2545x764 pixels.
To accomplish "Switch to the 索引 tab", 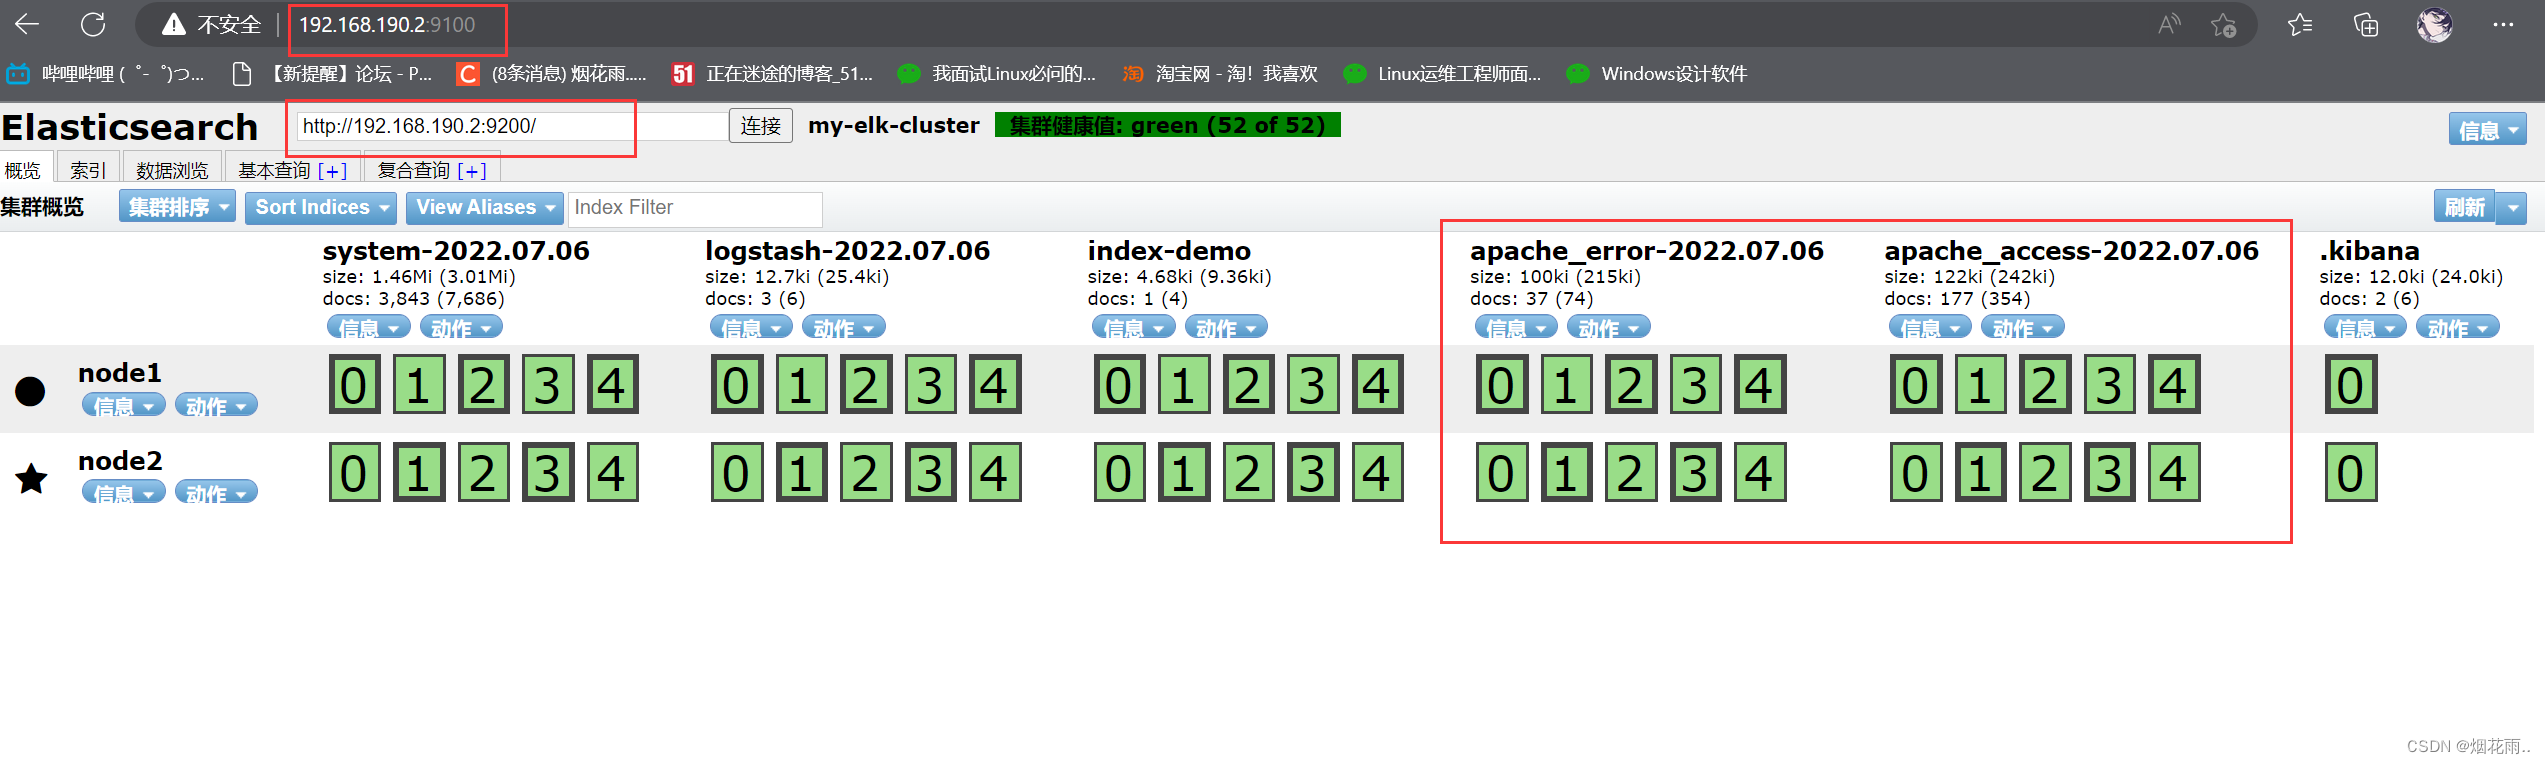I will click(x=88, y=170).
